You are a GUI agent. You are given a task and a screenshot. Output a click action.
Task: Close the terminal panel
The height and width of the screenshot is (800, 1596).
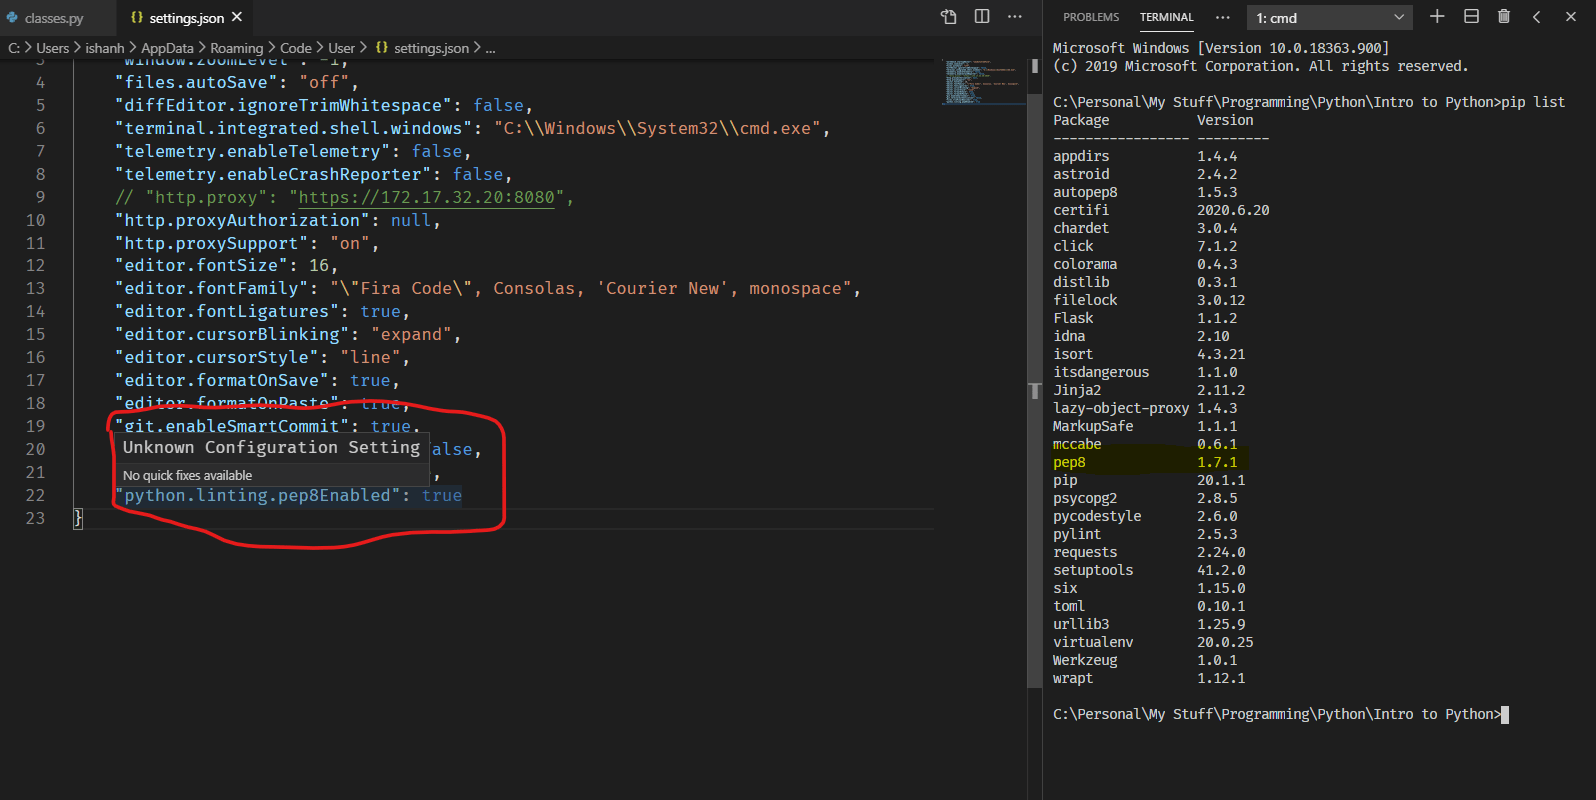click(1571, 16)
